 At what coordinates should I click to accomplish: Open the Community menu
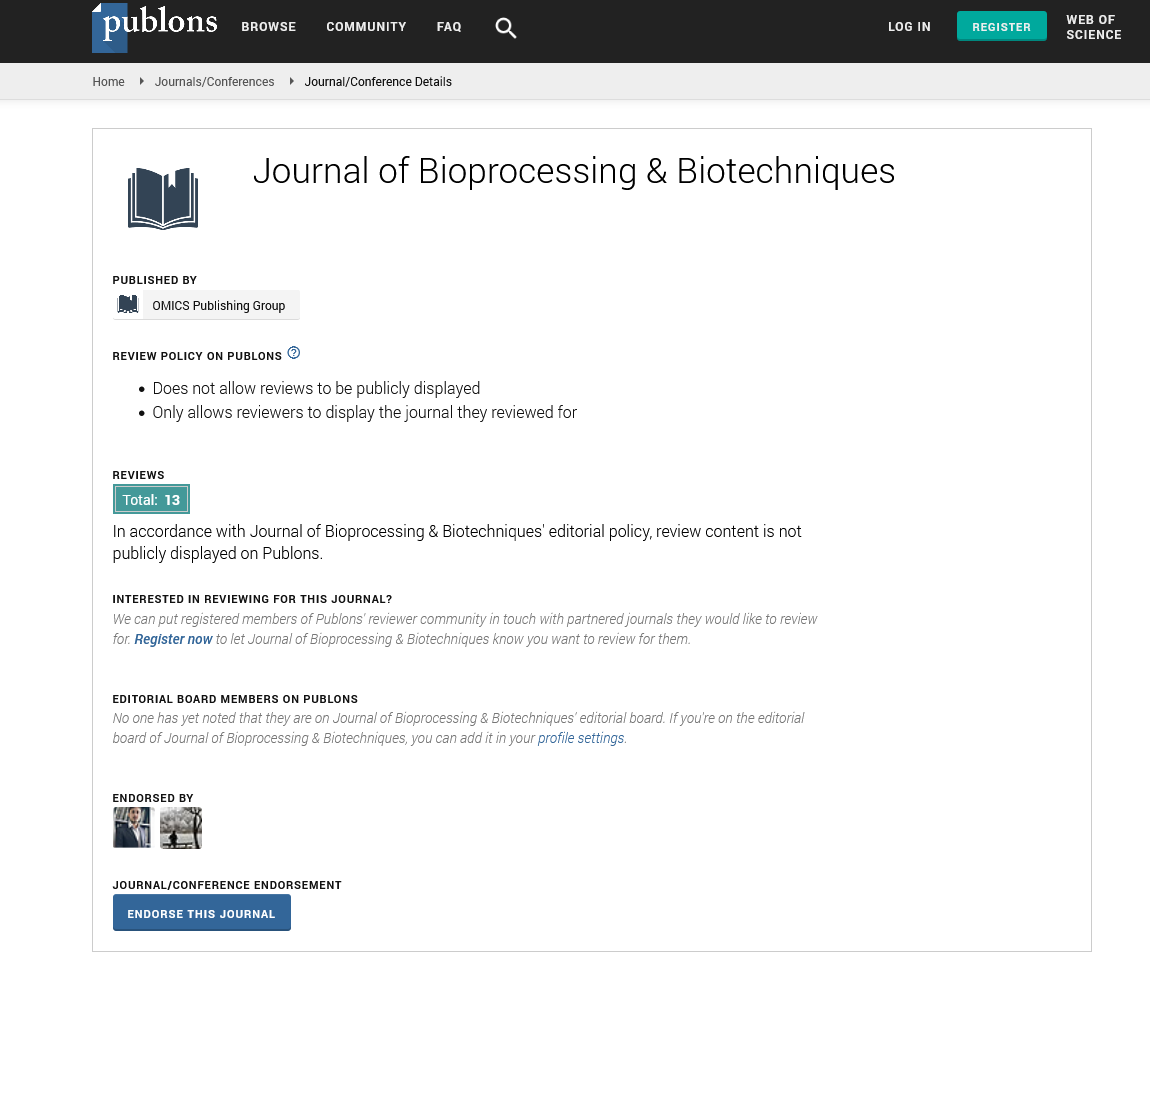[x=366, y=27]
